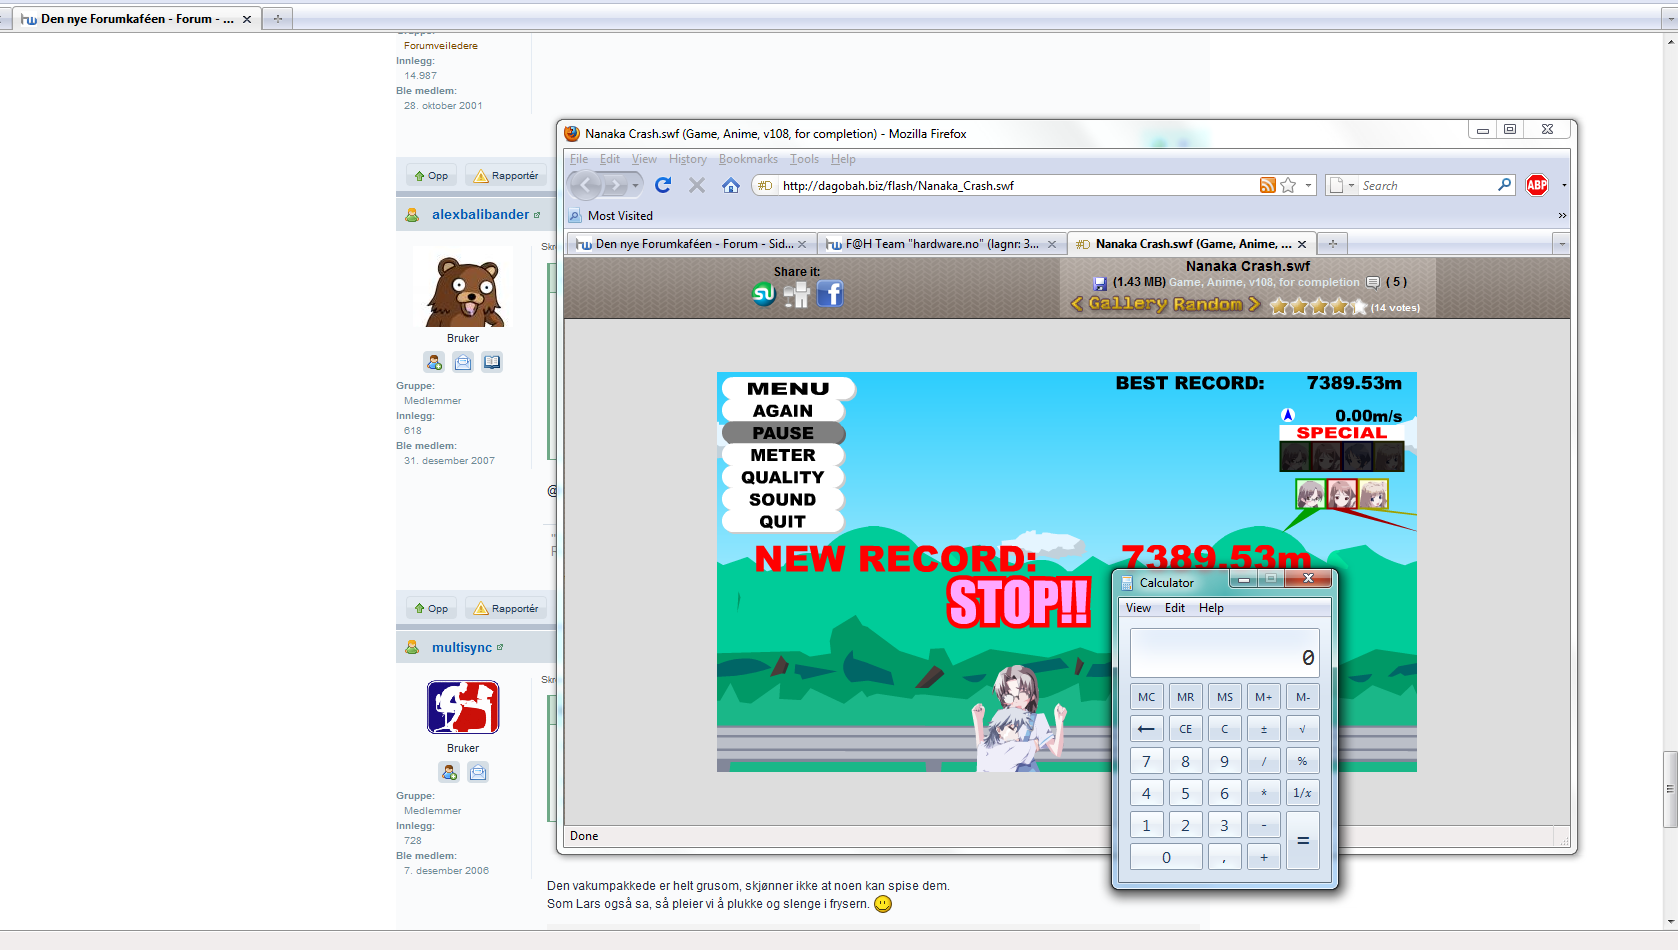Toggle PAUSE in the game menu
This screenshot has width=1678, height=950.
[x=783, y=433]
